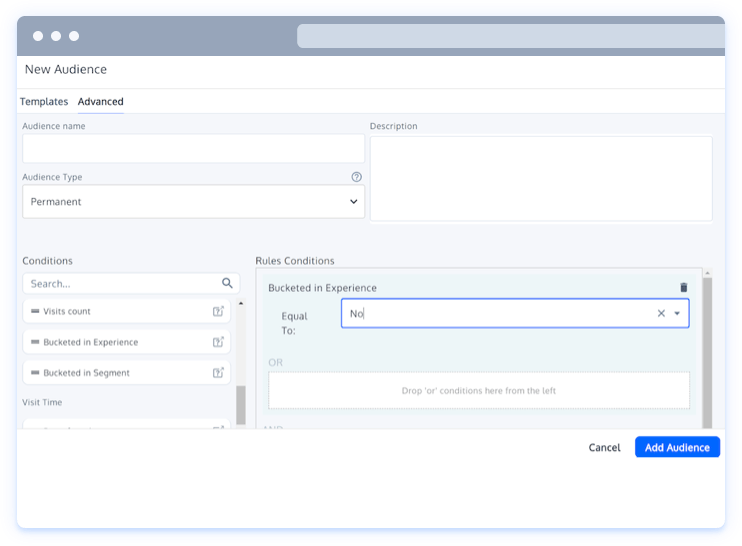Focus the Audience name input field

[x=193, y=149]
